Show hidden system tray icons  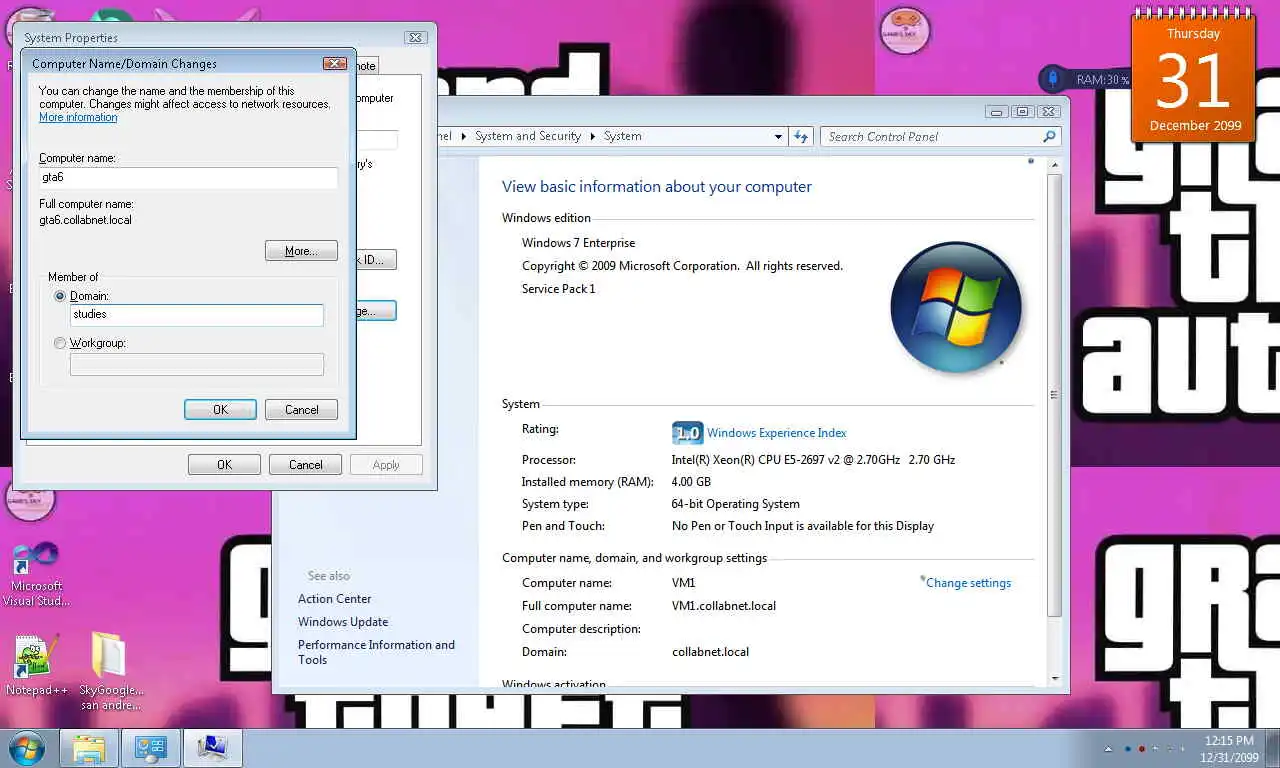pos(1108,749)
